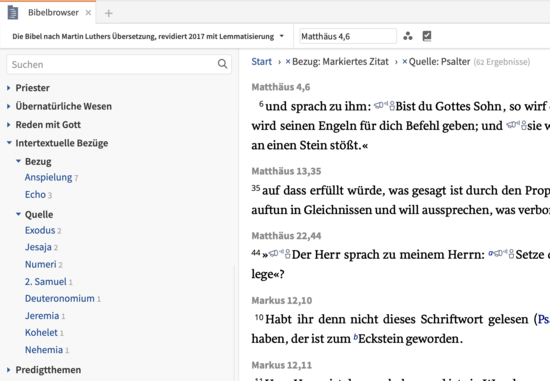550x381 pixels.
Task: Click the Start breadcrumb link
Action: (x=261, y=62)
